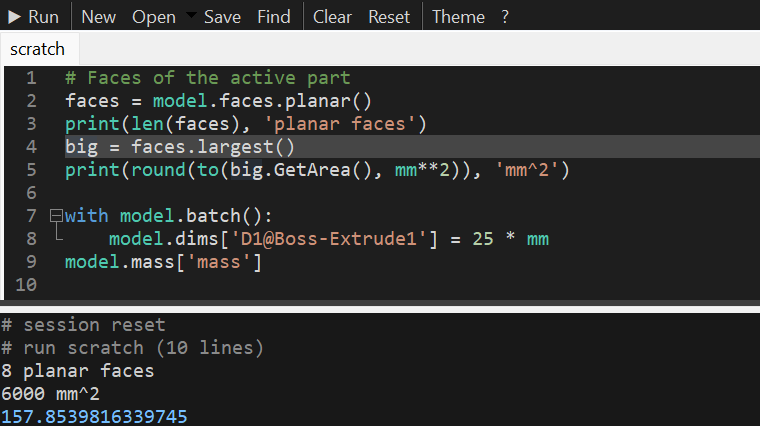Click the Open toolbar button
Viewport: 760px width, 426px height.
(154, 17)
